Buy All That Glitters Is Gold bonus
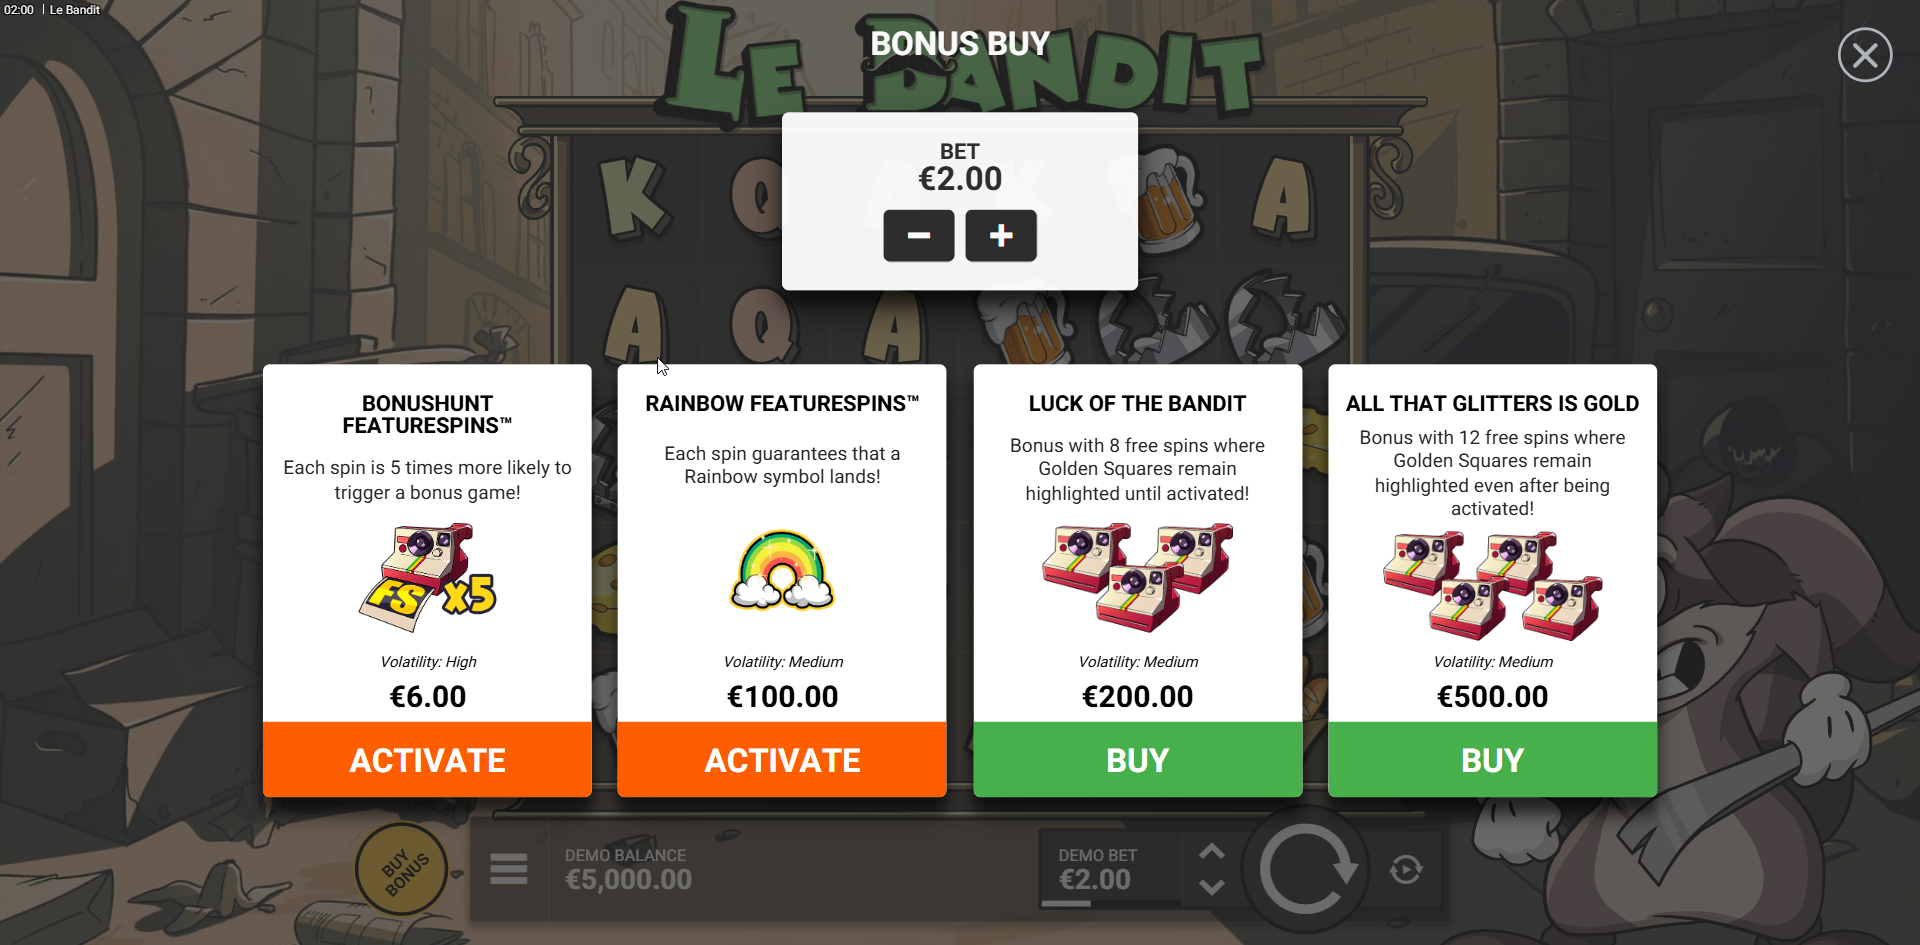This screenshot has height=945, width=1920. (1492, 760)
